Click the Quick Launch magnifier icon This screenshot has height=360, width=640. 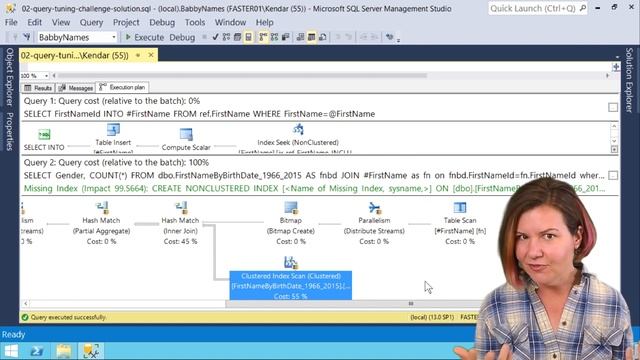(x=582, y=8)
